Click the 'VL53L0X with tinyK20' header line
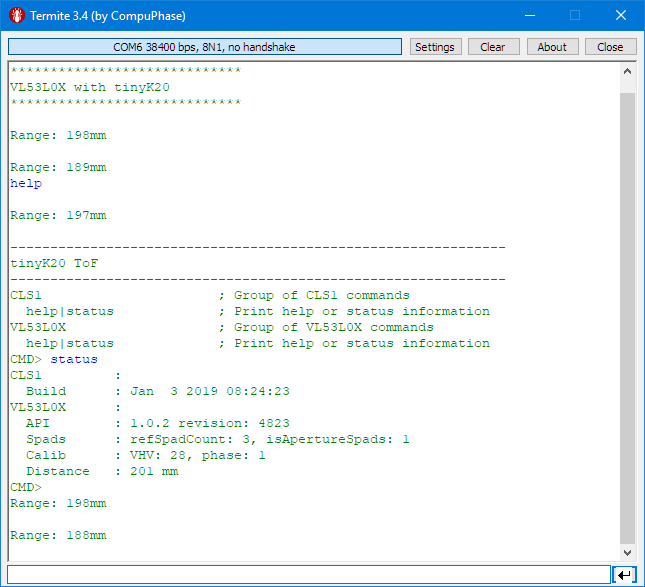 (x=90, y=88)
